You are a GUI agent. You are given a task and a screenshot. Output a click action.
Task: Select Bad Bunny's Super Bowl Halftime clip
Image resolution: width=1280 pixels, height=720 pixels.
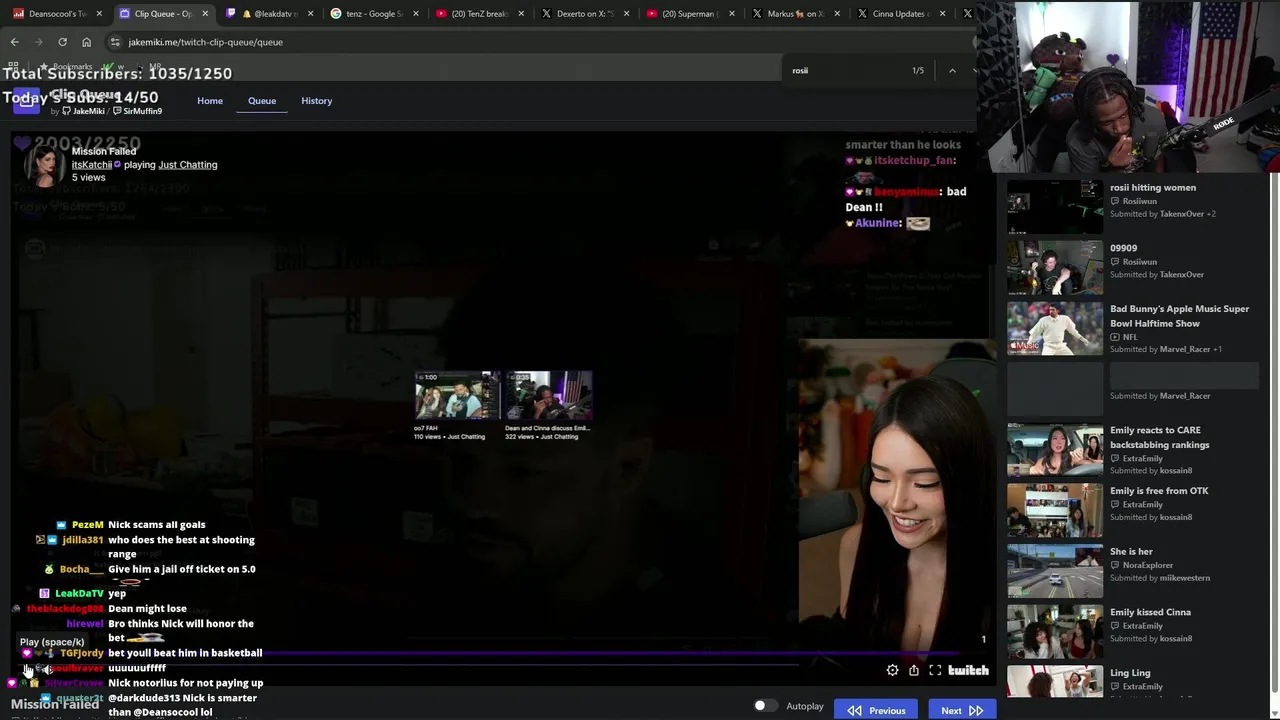[1135, 328]
